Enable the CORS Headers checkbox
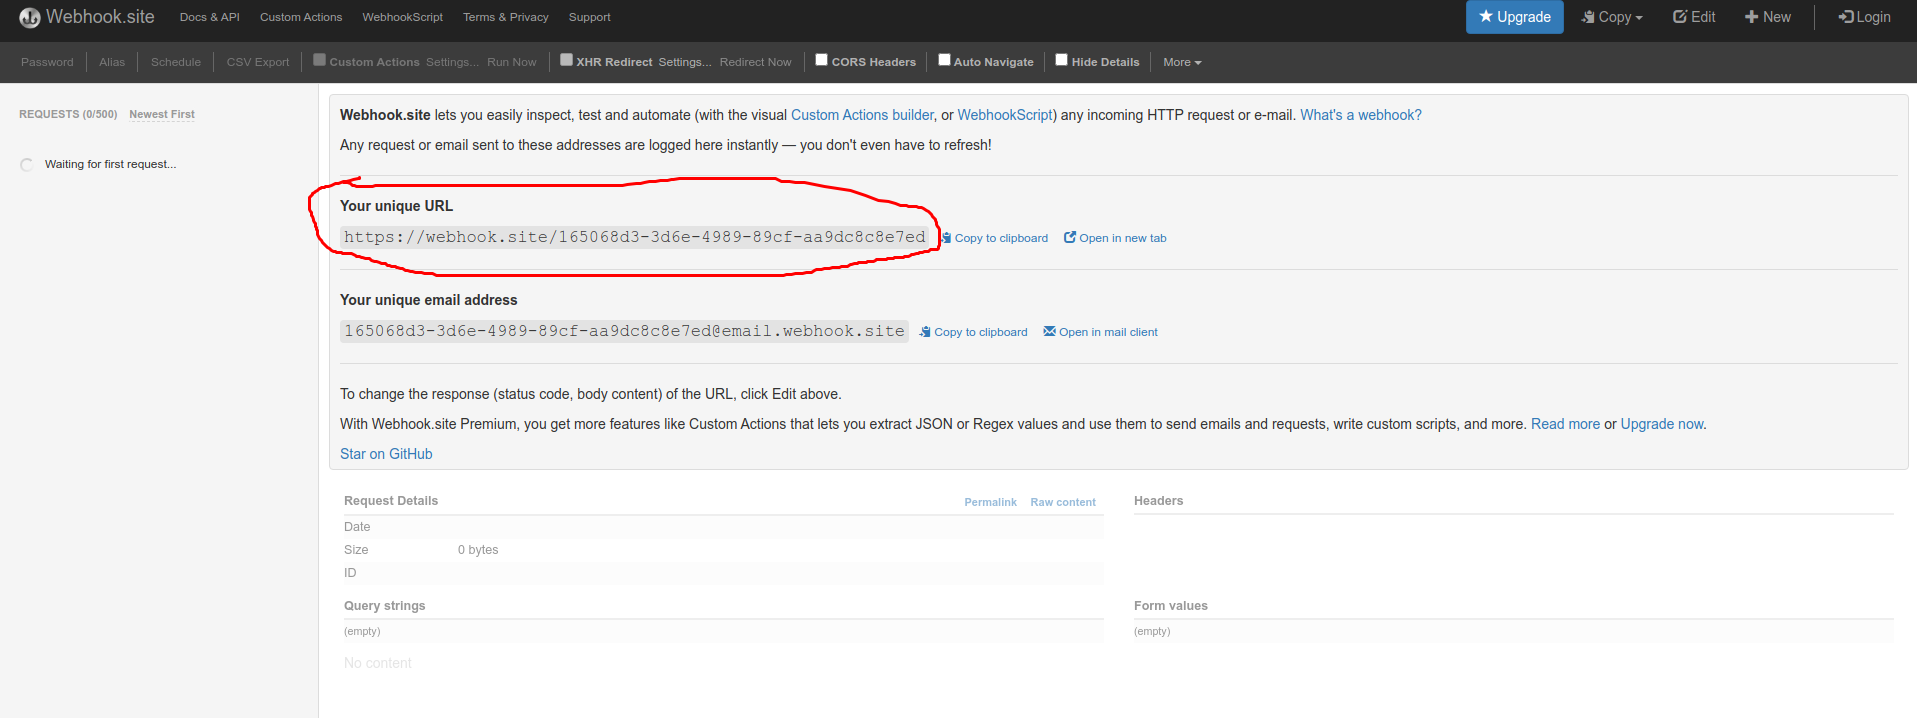Screen dimensions: 1917x718 tap(821, 60)
